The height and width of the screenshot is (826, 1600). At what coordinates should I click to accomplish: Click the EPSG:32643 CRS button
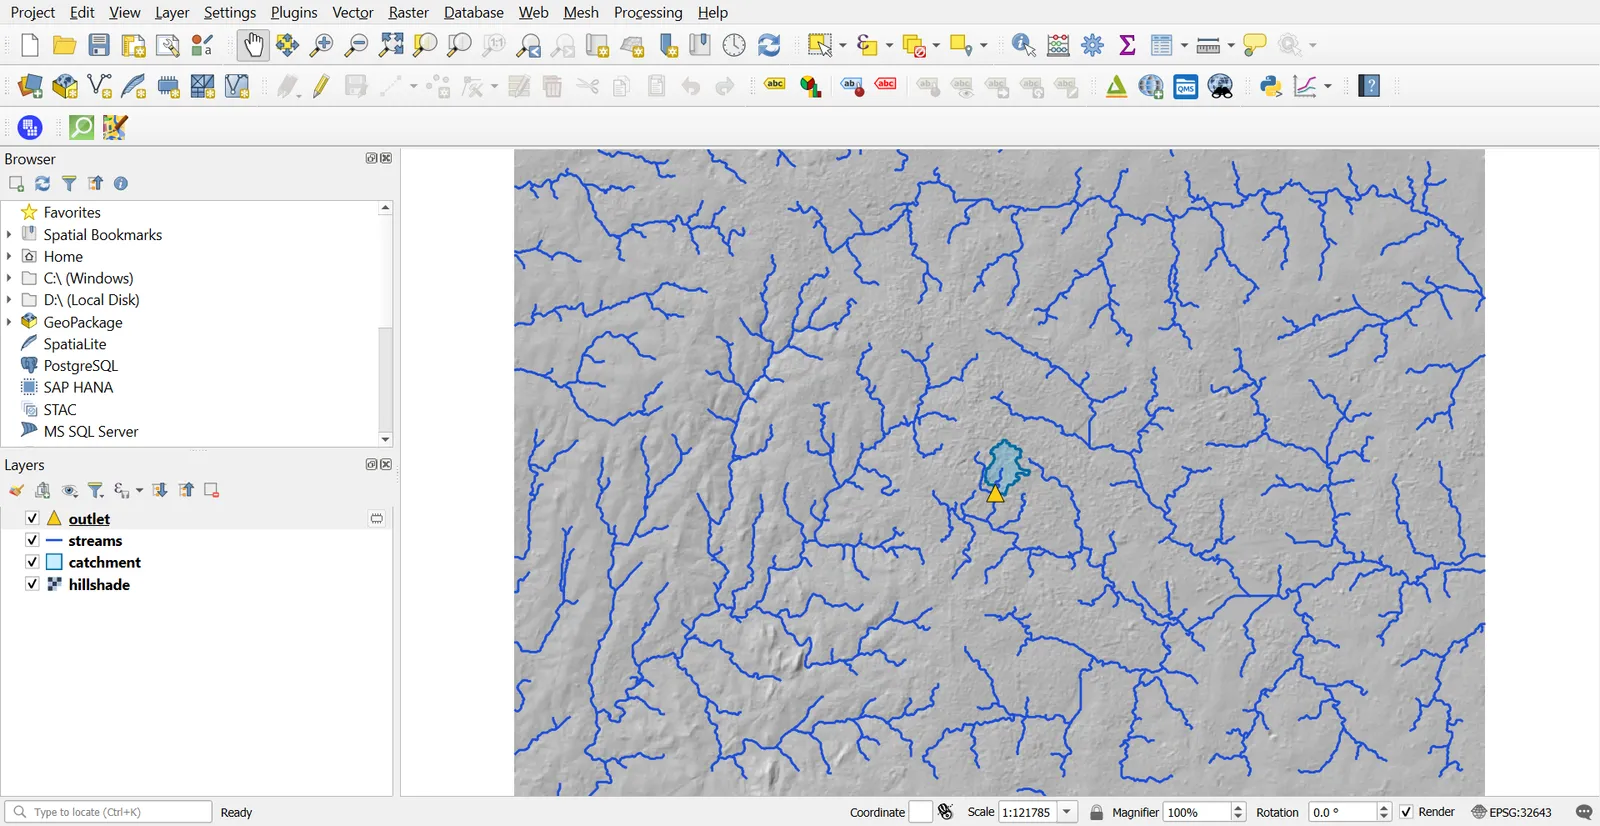(1512, 812)
